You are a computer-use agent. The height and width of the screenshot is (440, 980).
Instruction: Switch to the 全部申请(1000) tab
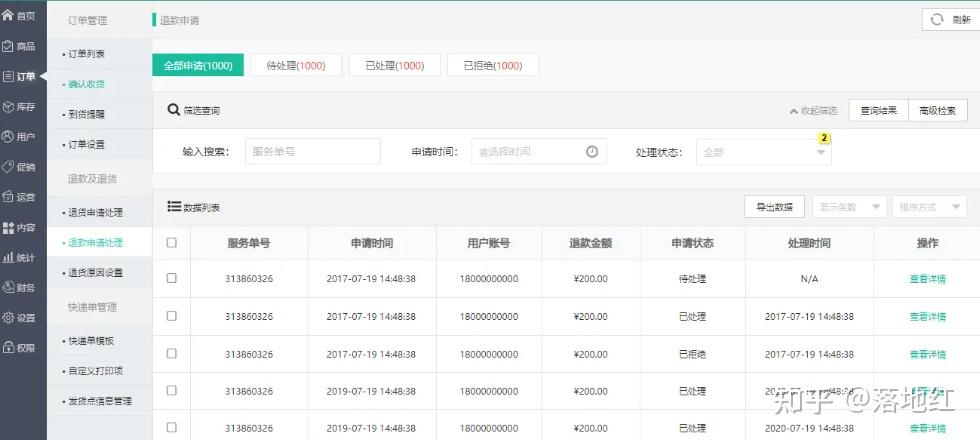pos(198,65)
